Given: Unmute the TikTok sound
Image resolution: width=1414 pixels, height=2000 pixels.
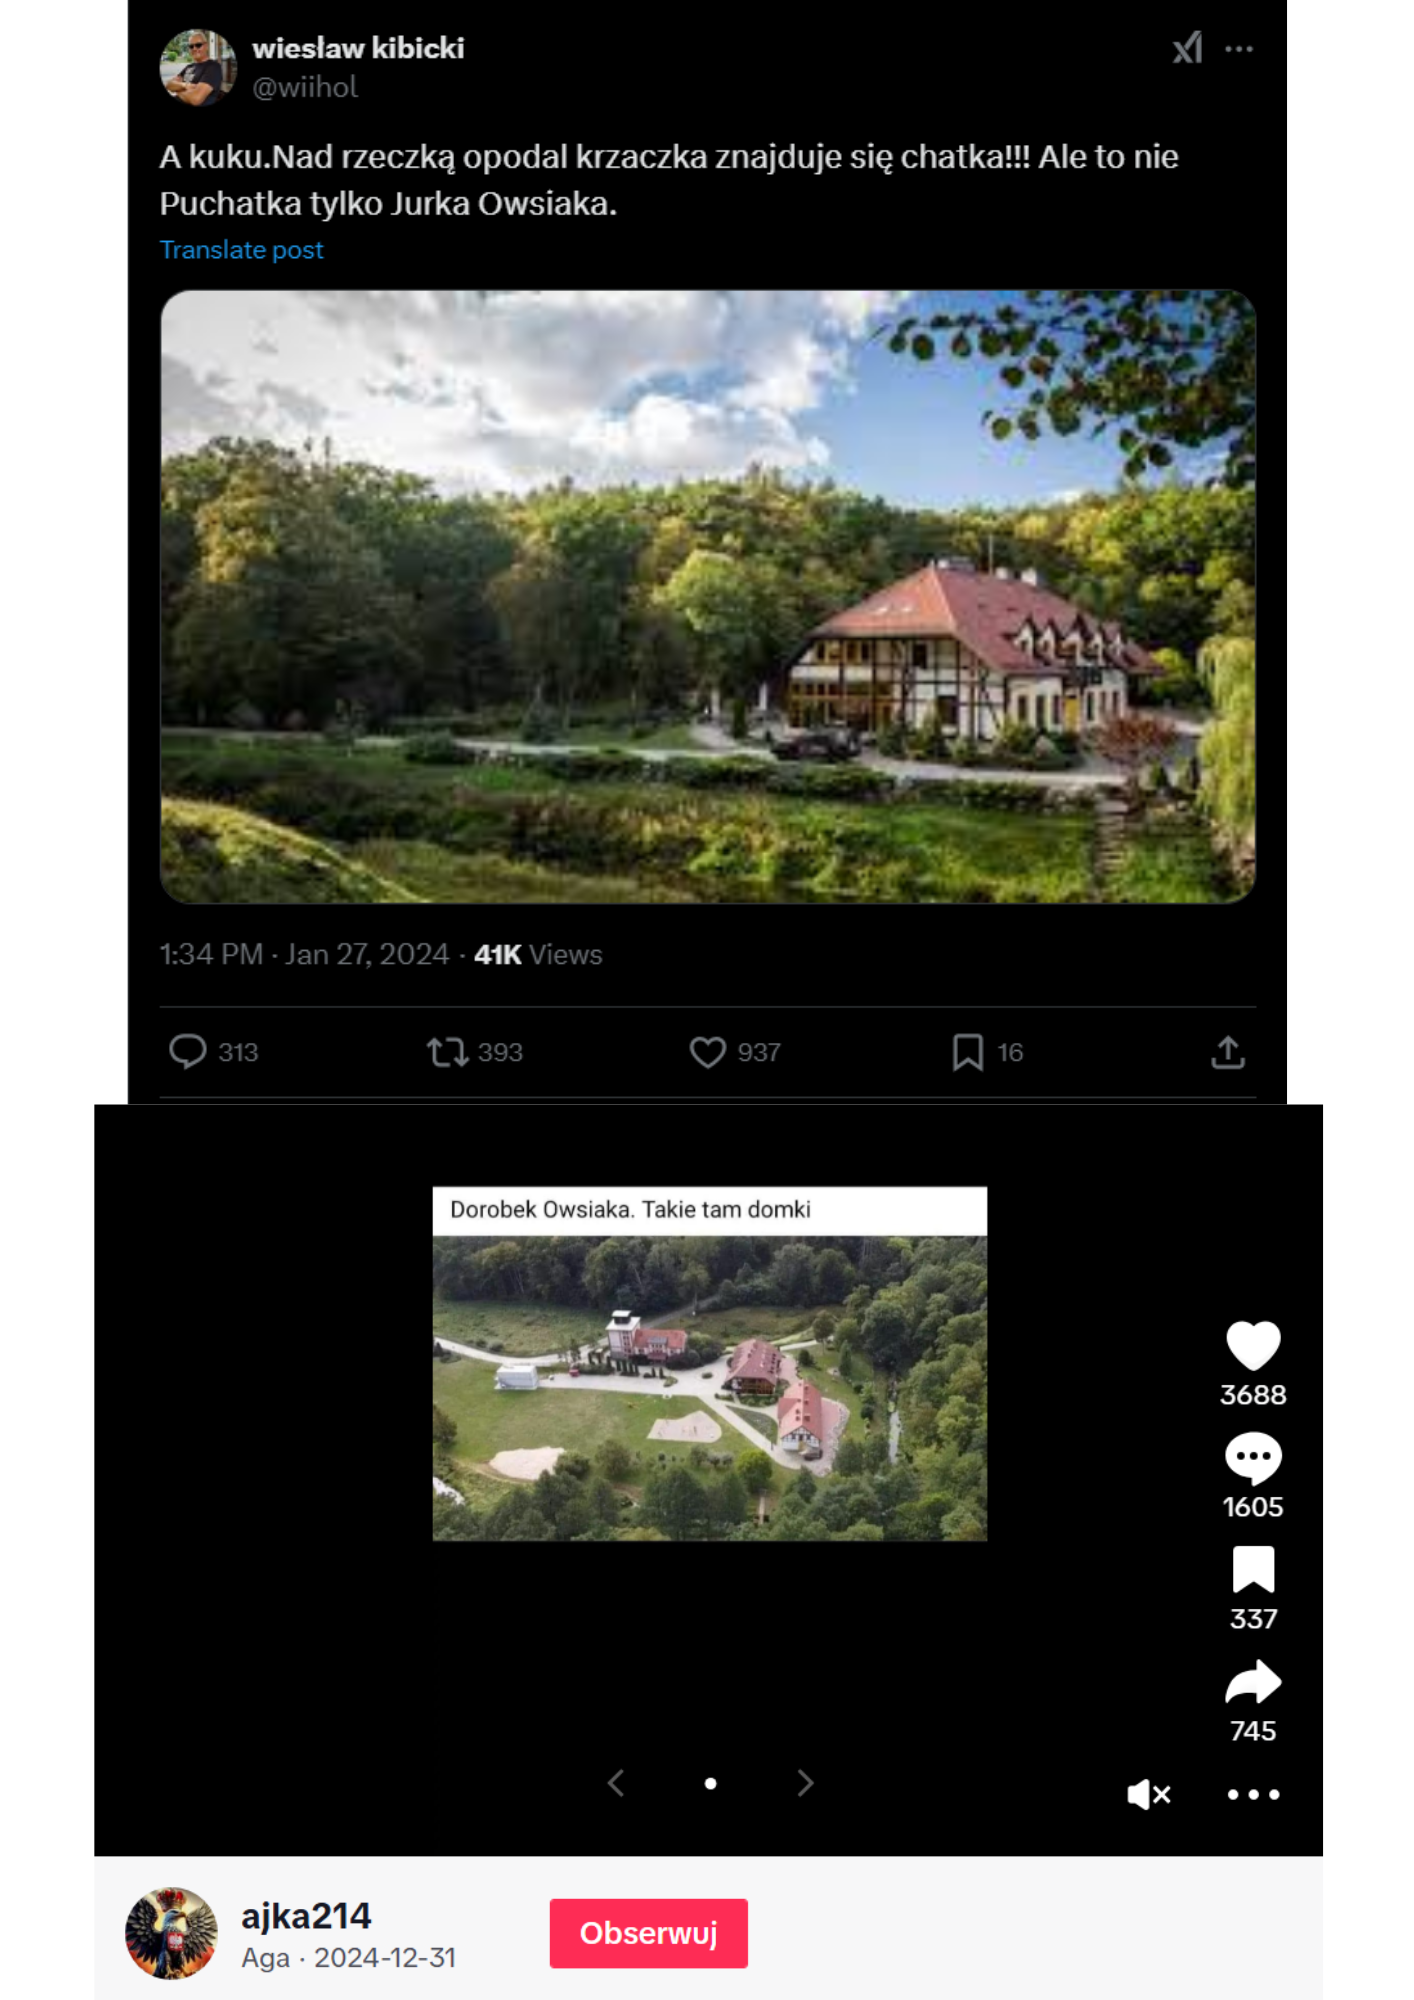Looking at the screenshot, I should pyautogui.click(x=1148, y=1795).
